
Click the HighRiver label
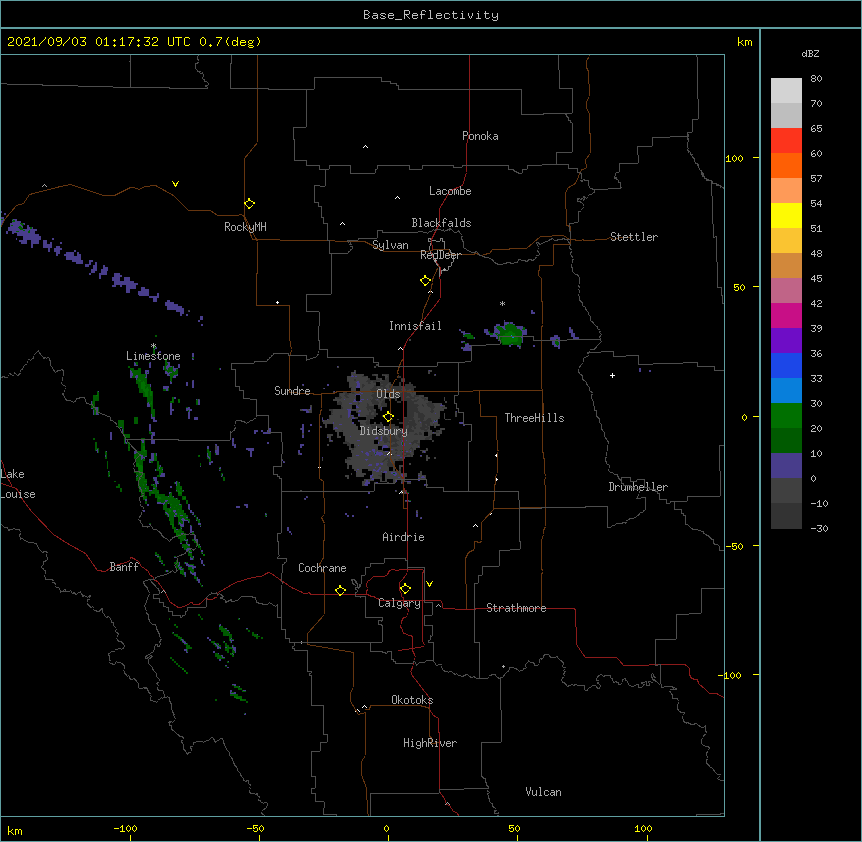tap(430, 743)
